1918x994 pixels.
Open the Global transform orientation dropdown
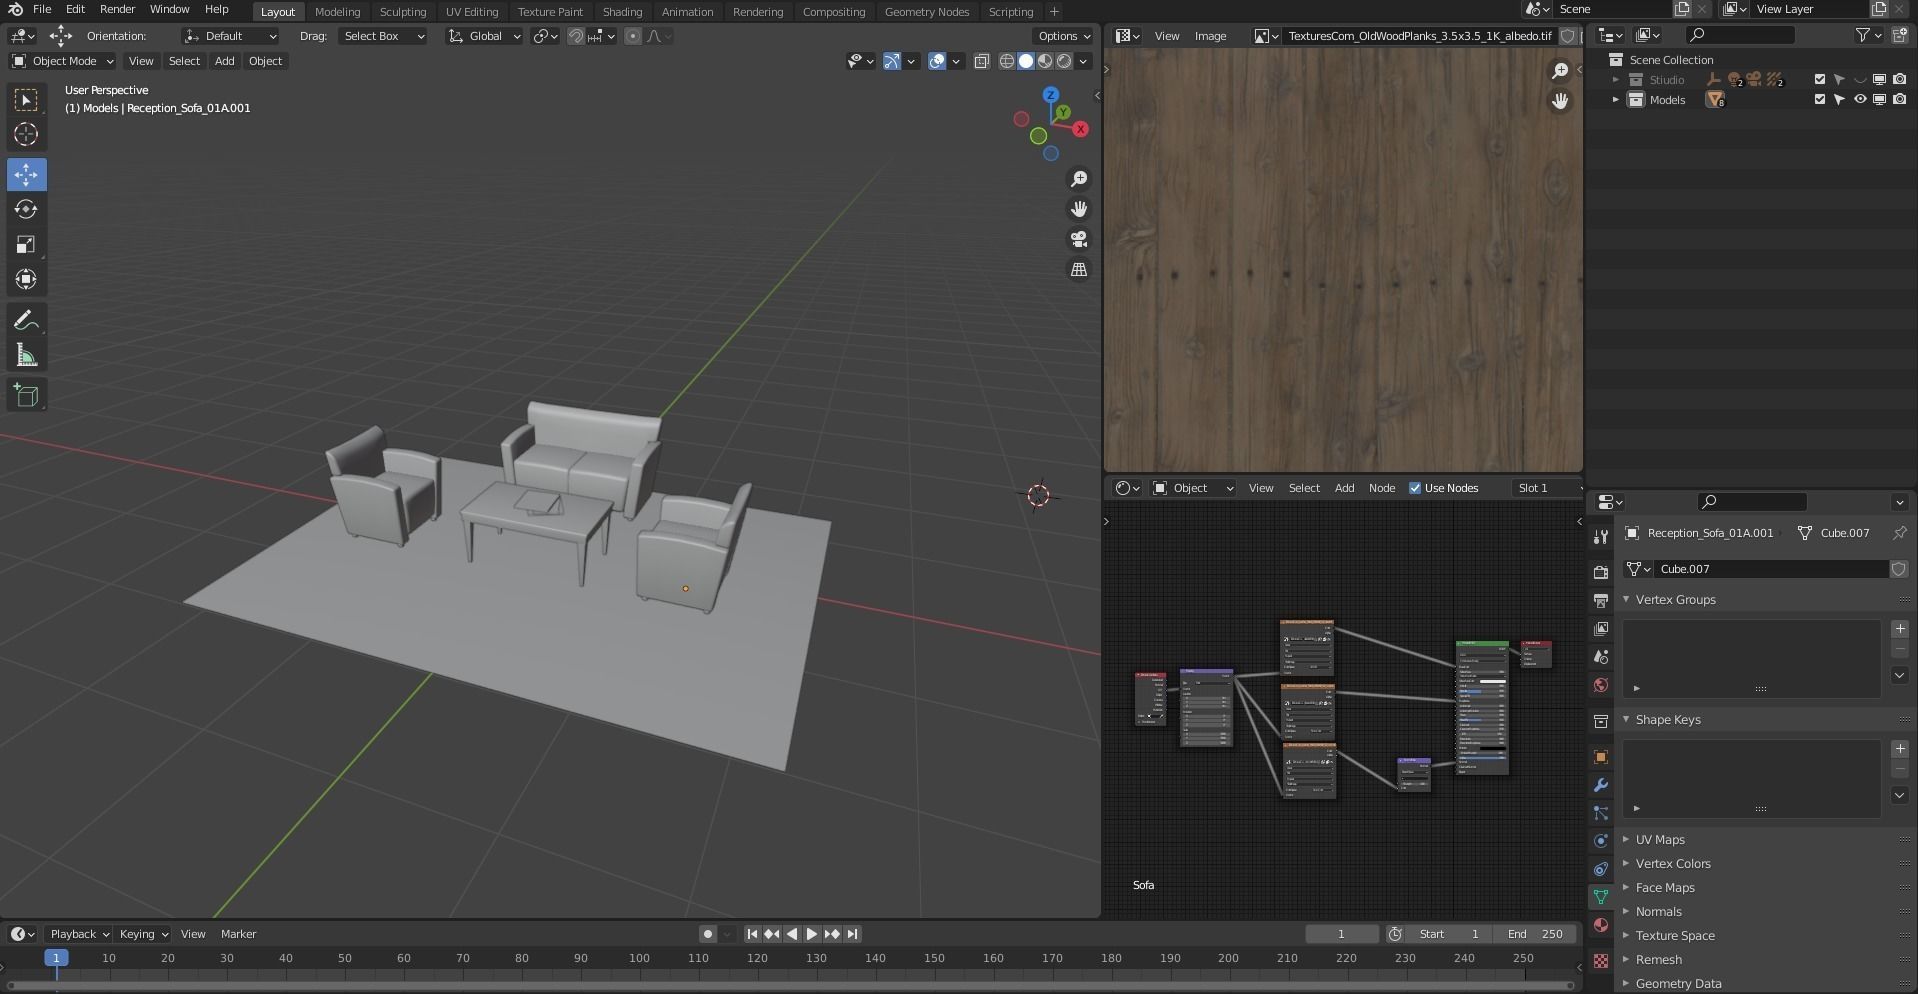click(x=484, y=36)
